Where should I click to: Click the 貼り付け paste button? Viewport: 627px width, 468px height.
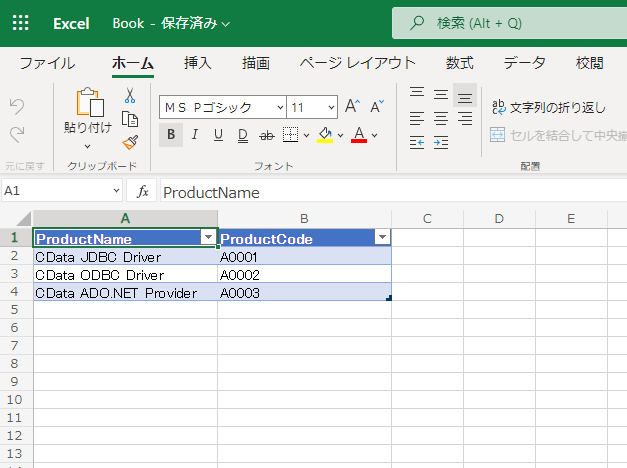[88, 111]
